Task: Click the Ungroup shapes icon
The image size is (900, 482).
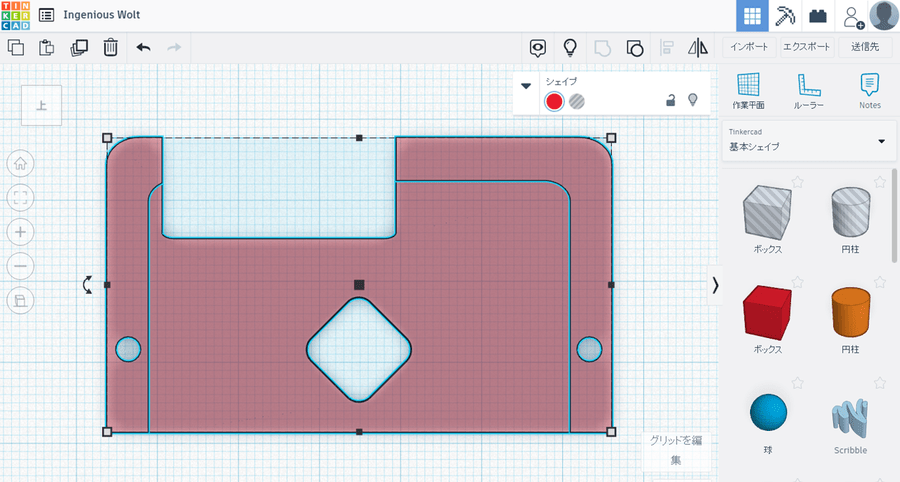Action: click(x=634, y=48)
